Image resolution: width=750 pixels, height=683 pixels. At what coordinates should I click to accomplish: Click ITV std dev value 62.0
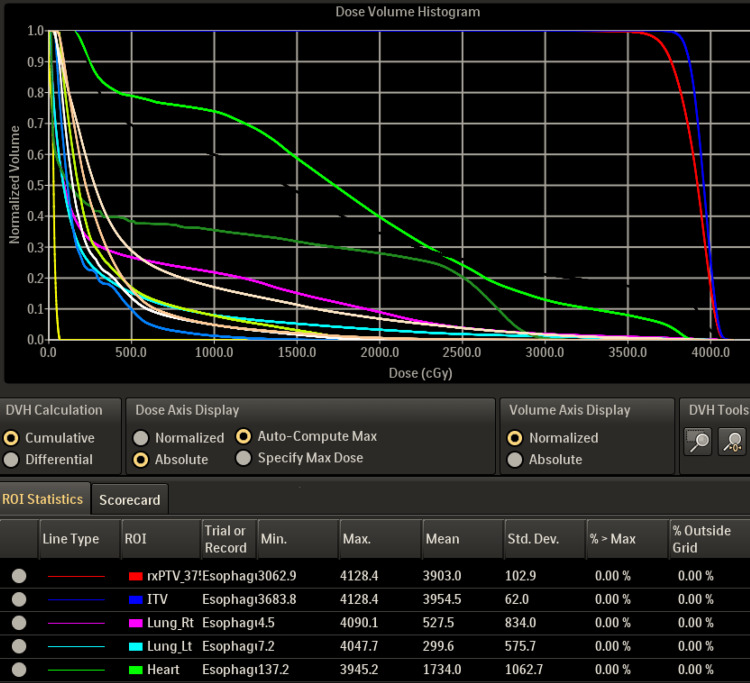pyautogui.click(x=517, y=599)
